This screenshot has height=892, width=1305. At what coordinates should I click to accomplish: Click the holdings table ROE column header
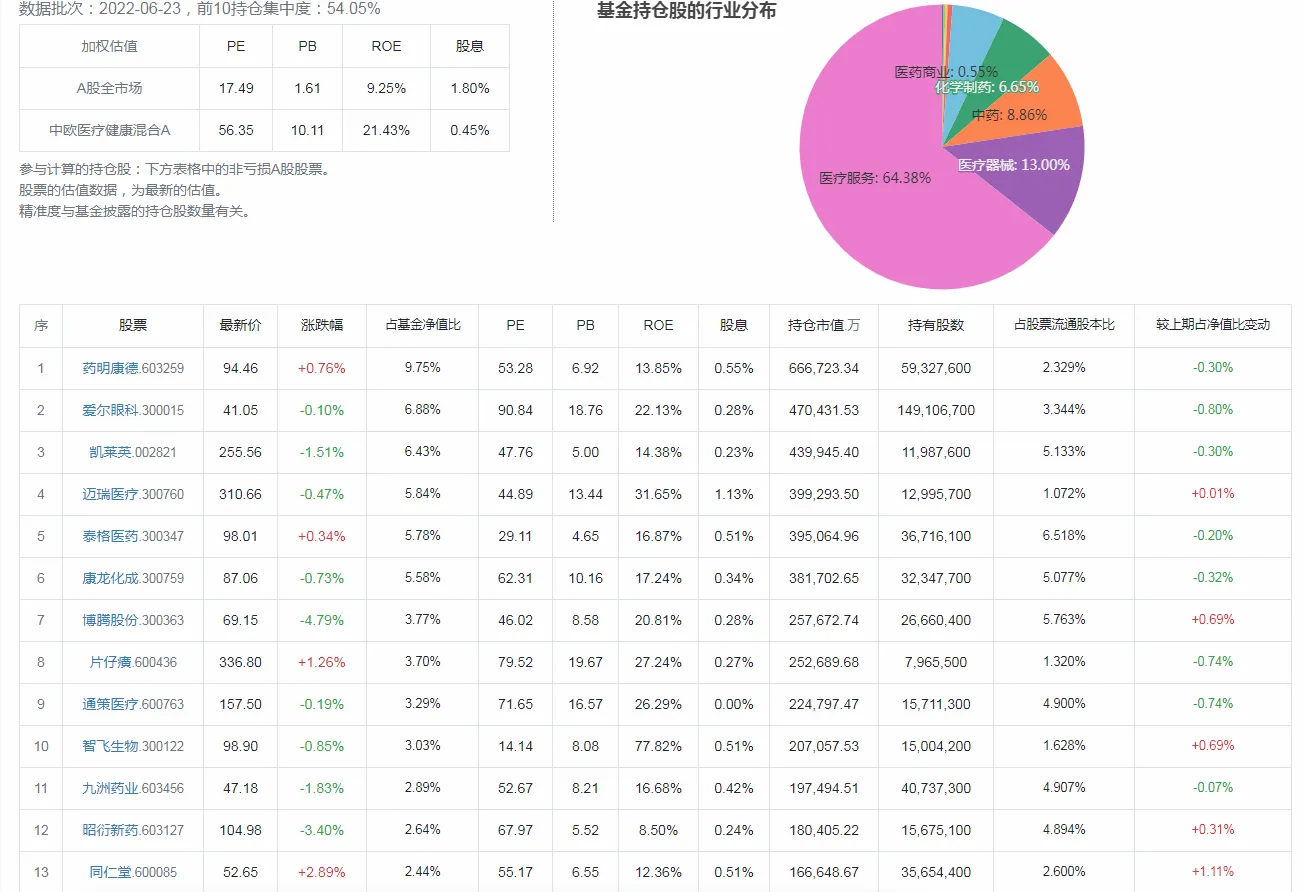point(658,326)
